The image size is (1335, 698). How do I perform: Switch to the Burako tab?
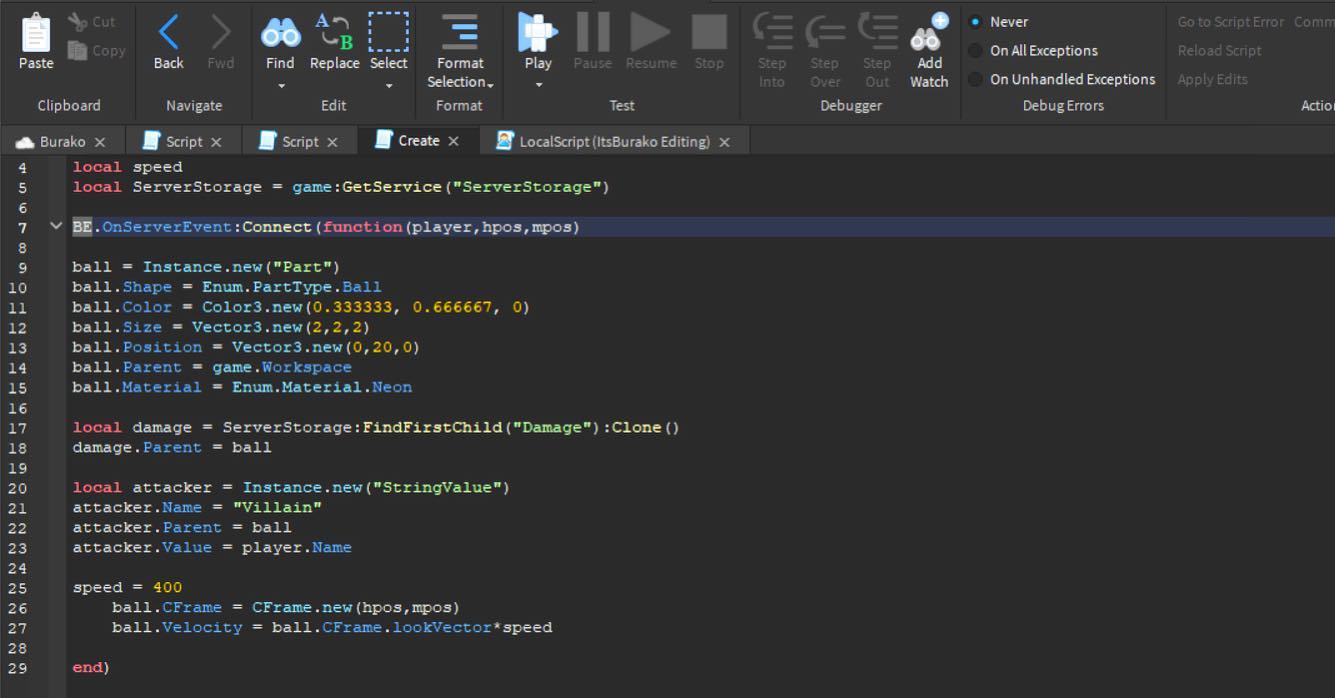click(x=62, y=142)
